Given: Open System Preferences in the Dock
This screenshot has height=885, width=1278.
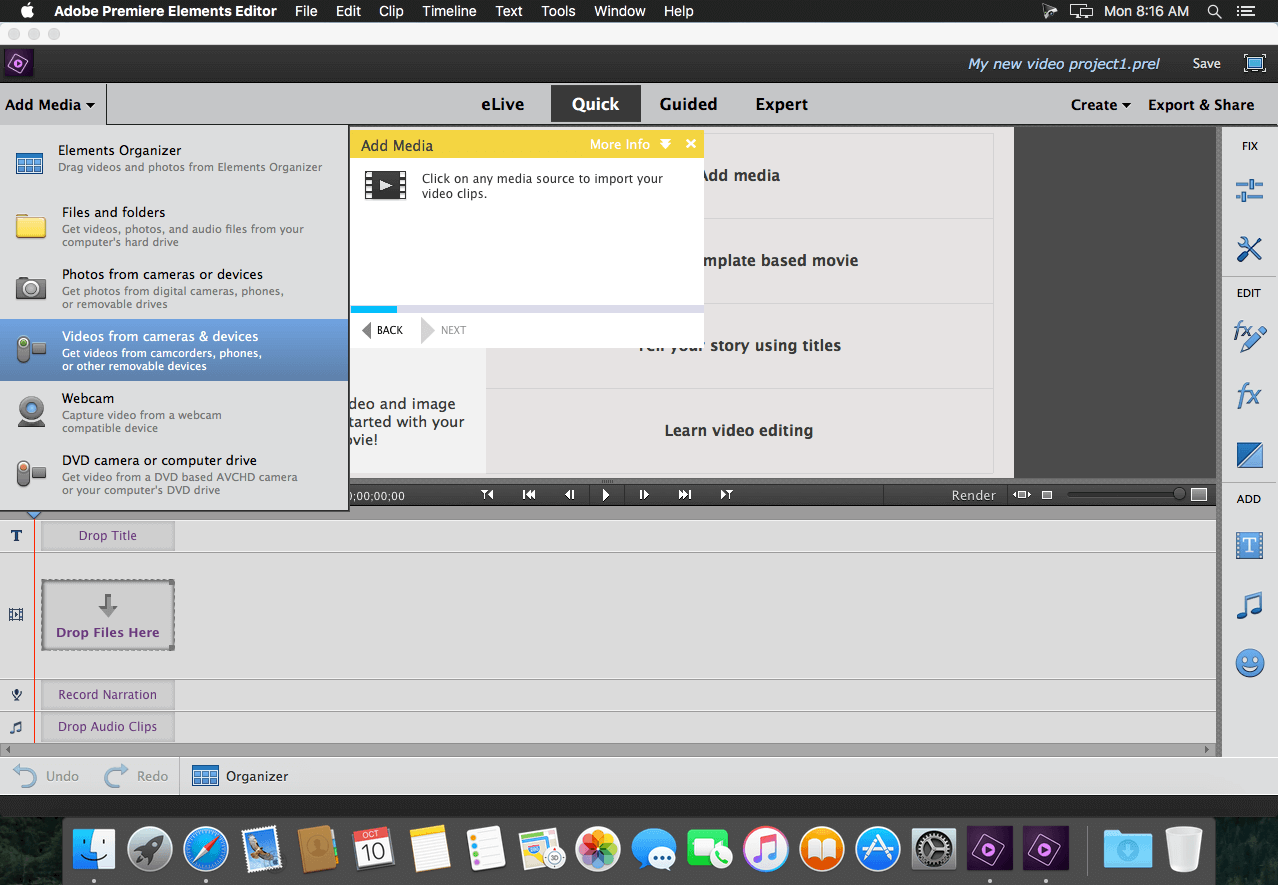Looking at the screenshot, I should click(935, 849).
